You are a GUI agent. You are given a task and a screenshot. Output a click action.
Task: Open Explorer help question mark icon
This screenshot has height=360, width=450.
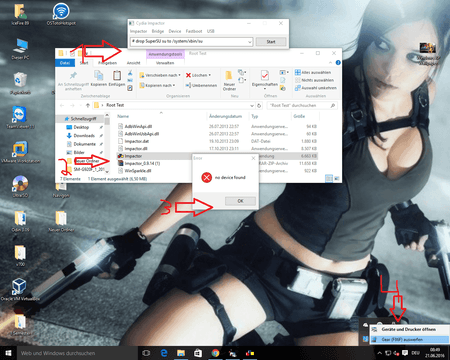point(338,63)
